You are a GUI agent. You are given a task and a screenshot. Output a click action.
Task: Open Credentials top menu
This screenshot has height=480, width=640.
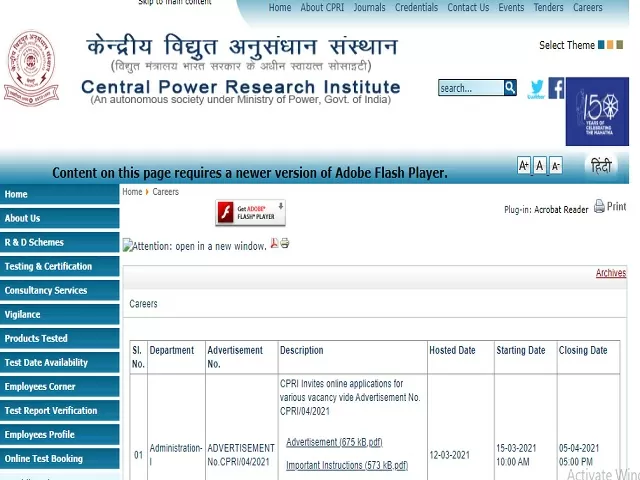[416, 7]
